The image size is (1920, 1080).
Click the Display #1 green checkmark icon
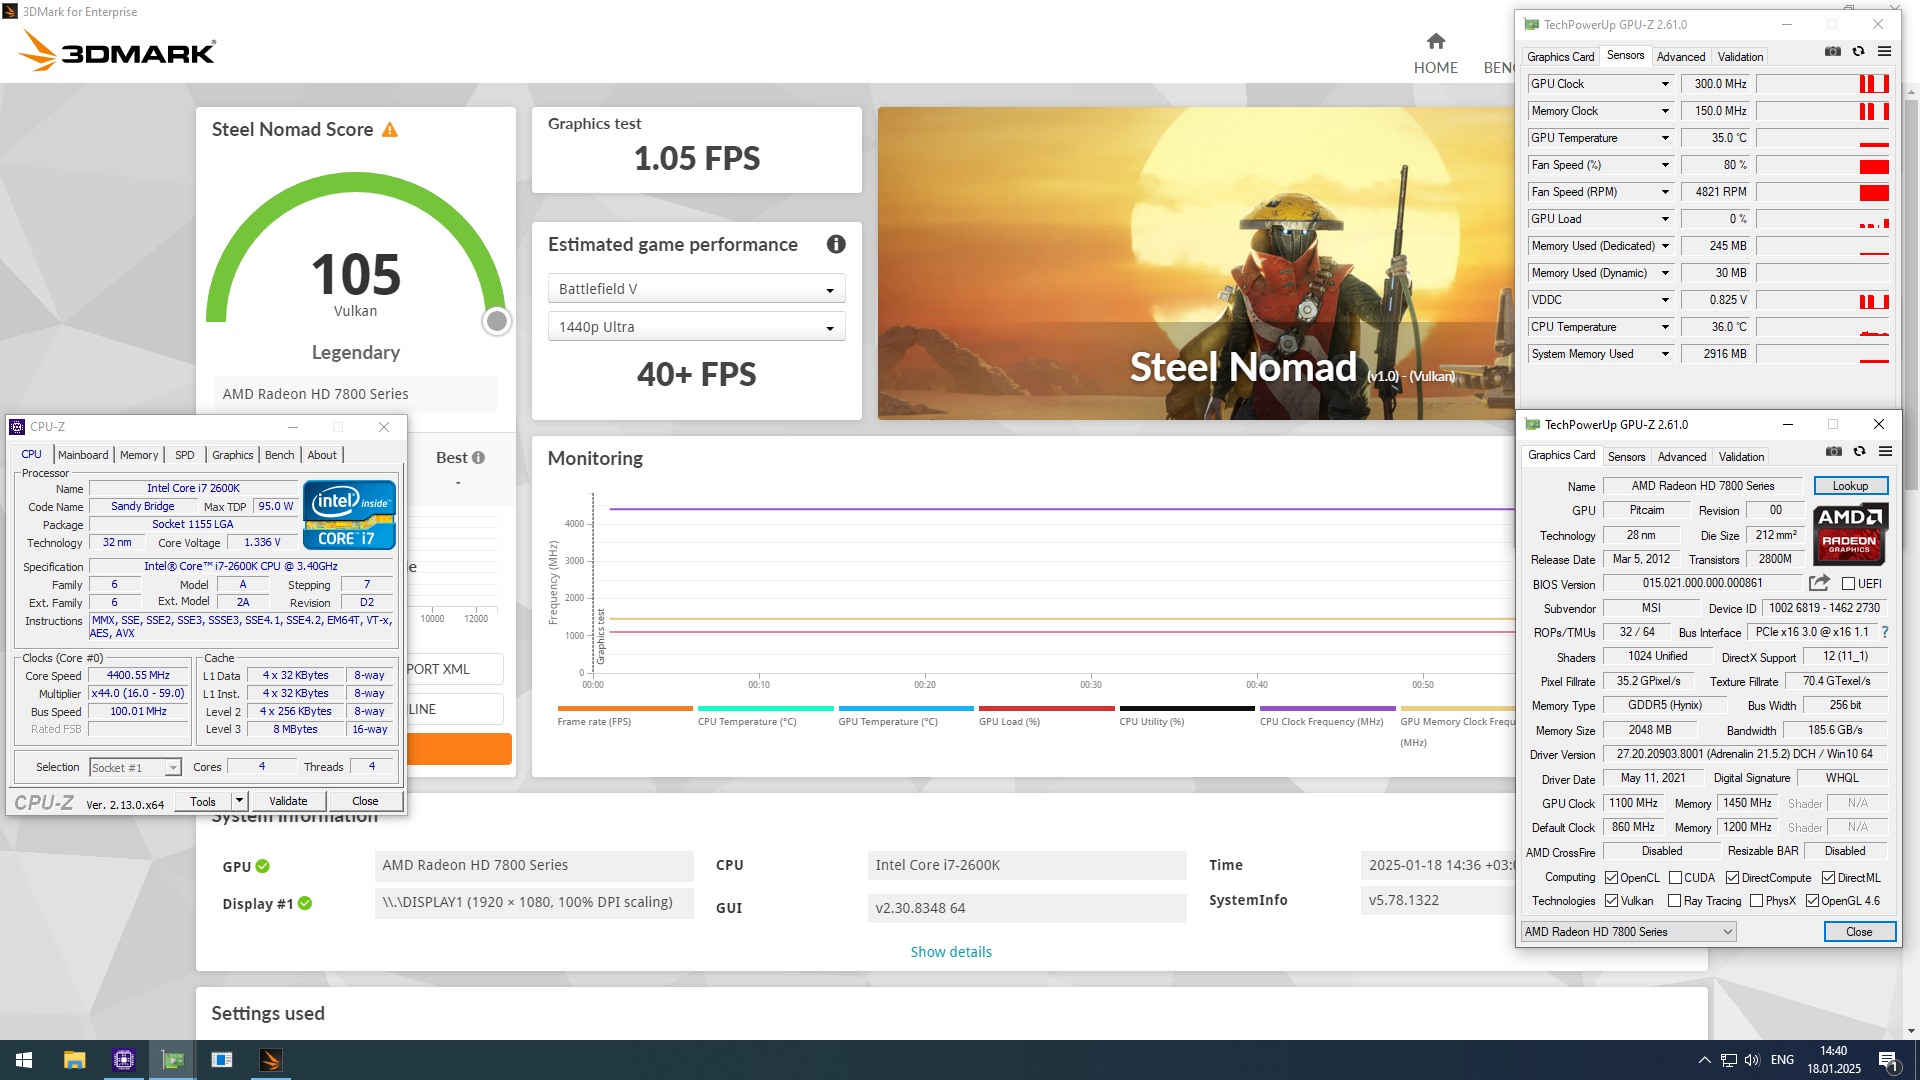click(x=305, y=903)
